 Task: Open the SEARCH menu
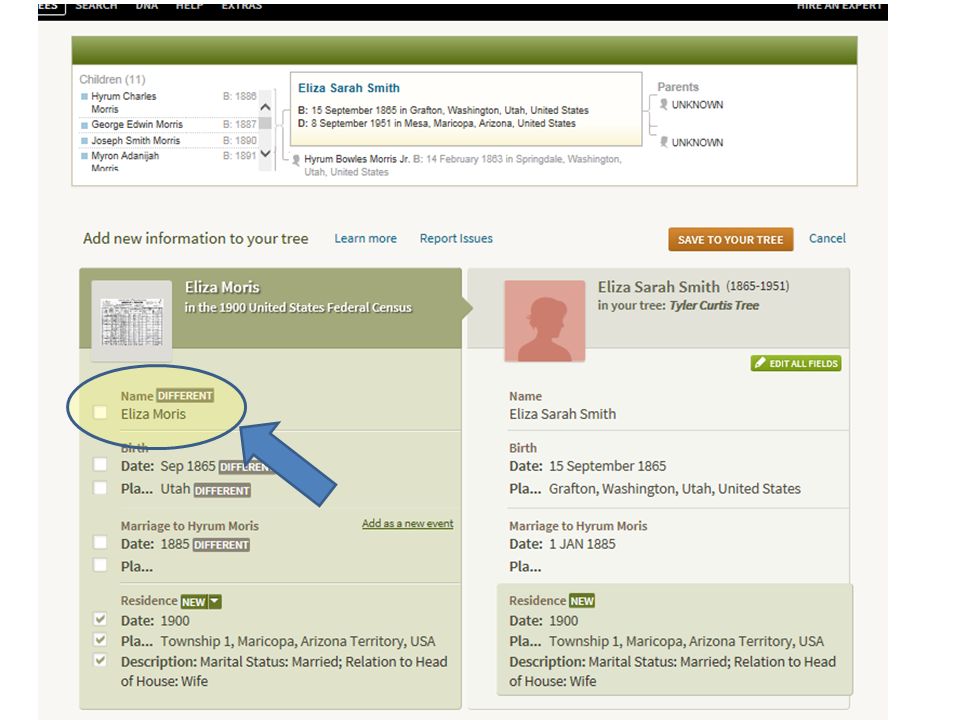tap(96, 6)
